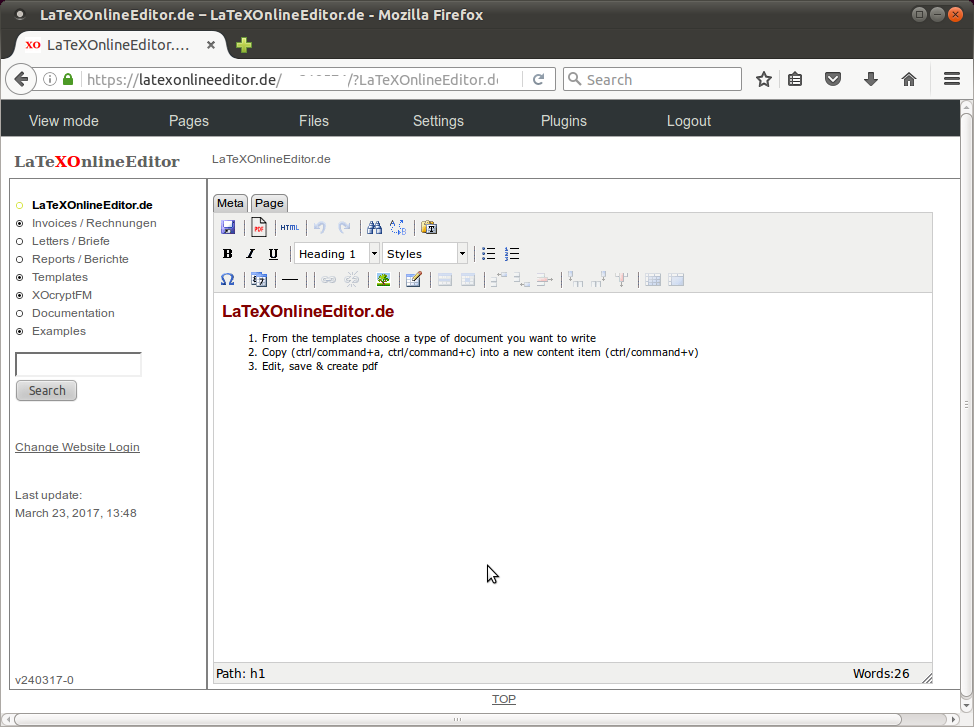Click Logout in the top menu
Viewport: 974px width, 727px height.
coord(689,121)
